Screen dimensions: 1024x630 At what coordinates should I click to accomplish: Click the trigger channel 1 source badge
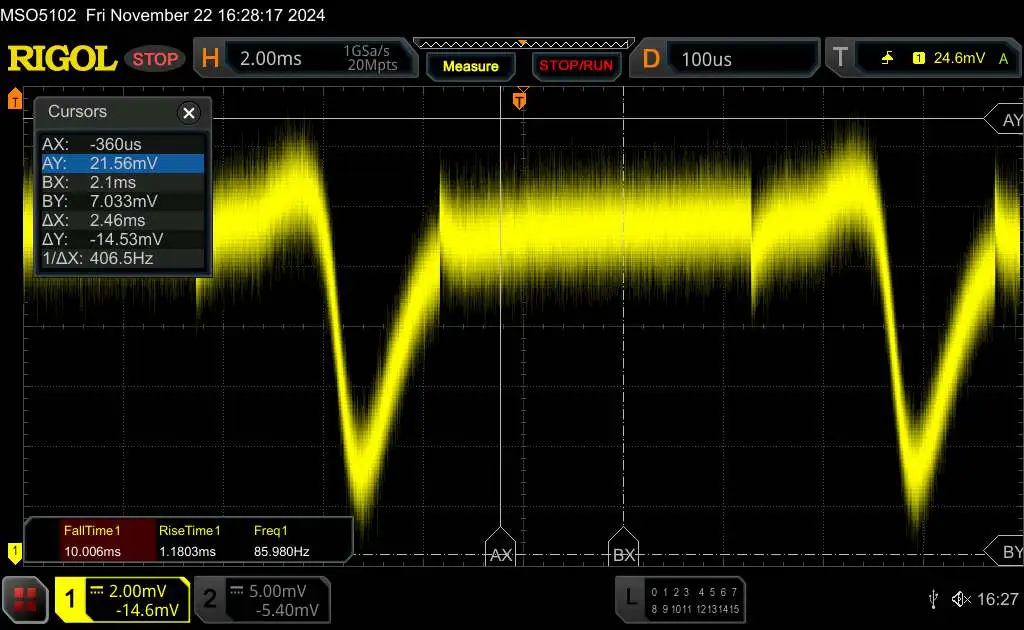pyautogui.click(x=918, y=59)
